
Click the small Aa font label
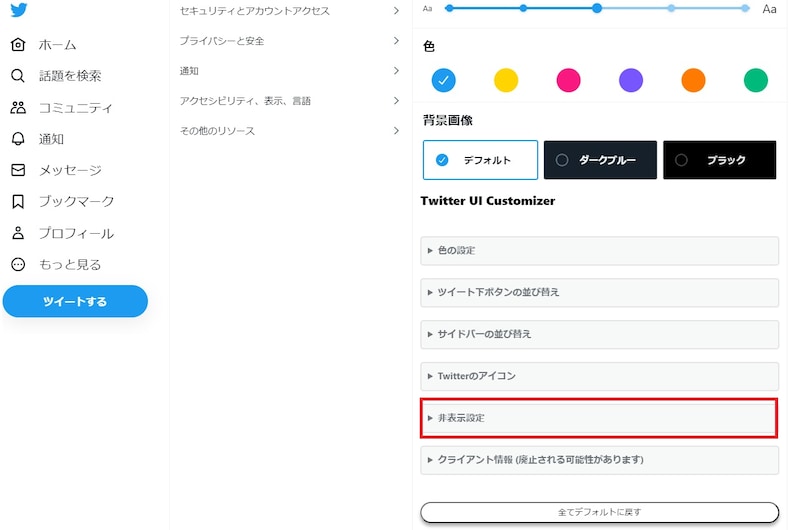click(x=428, y=9)
